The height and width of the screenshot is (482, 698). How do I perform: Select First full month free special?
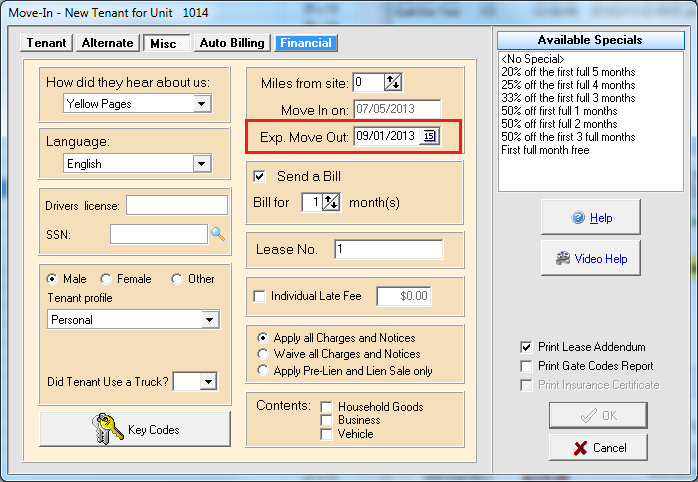[x=545, y=150]
